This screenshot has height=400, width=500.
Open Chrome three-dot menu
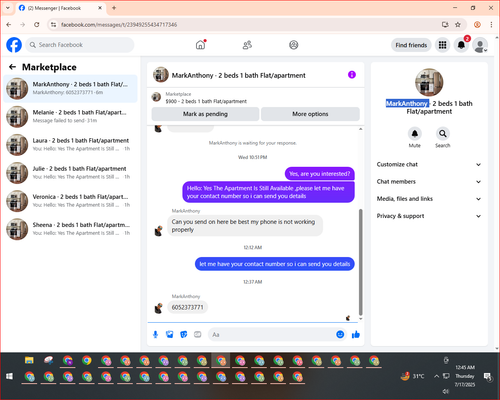click(x=491, y=25)
